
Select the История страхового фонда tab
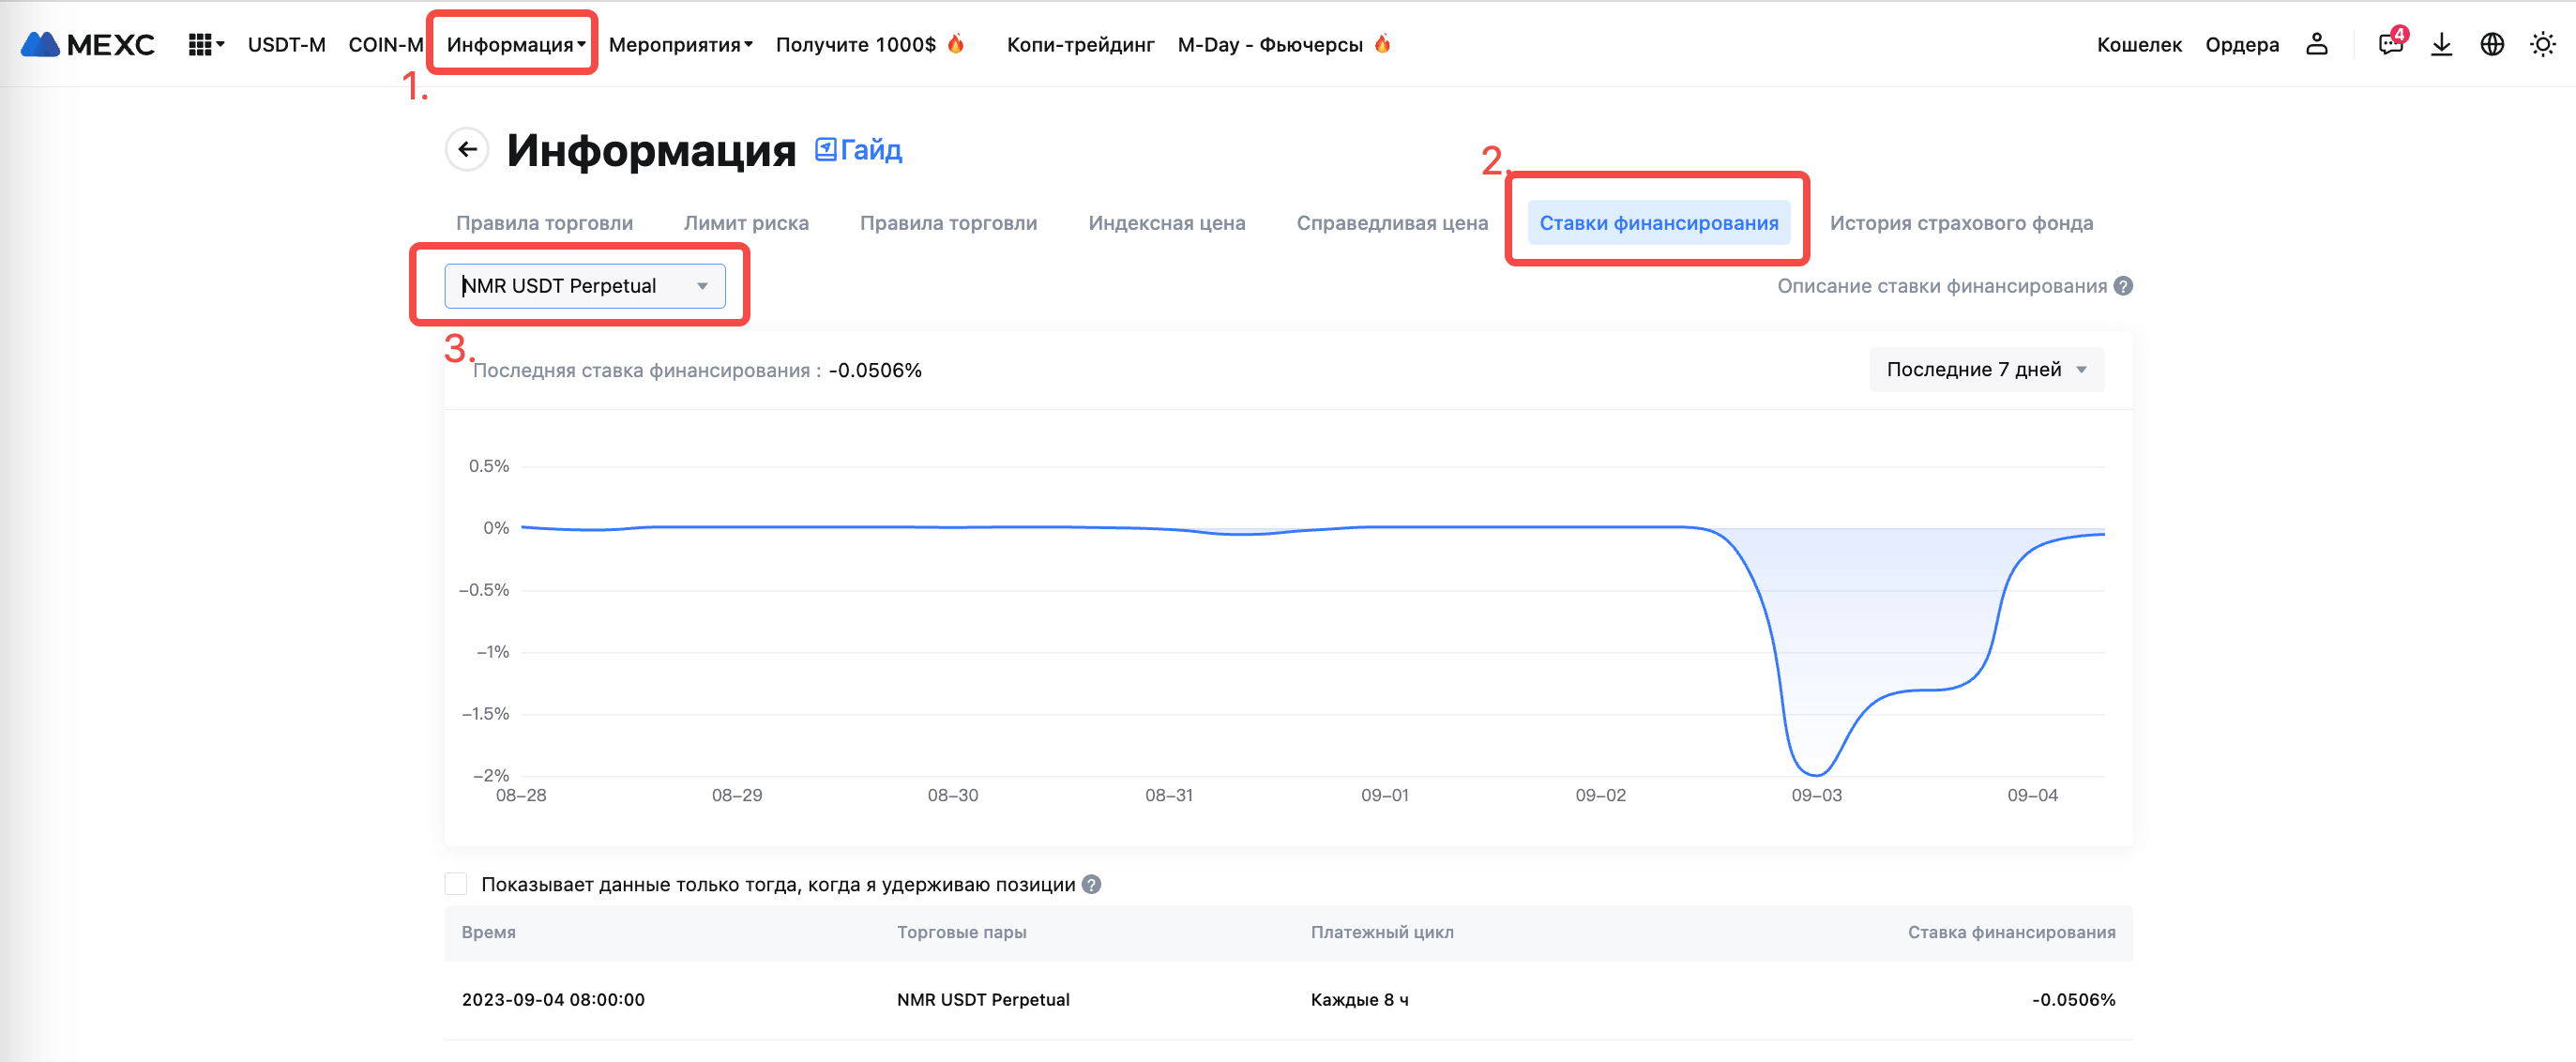[x=1960, y=223]
